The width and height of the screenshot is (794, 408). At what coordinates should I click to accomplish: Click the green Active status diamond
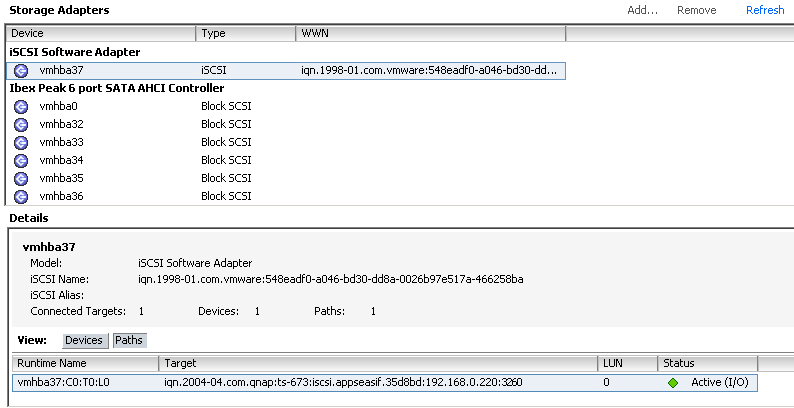673,383
